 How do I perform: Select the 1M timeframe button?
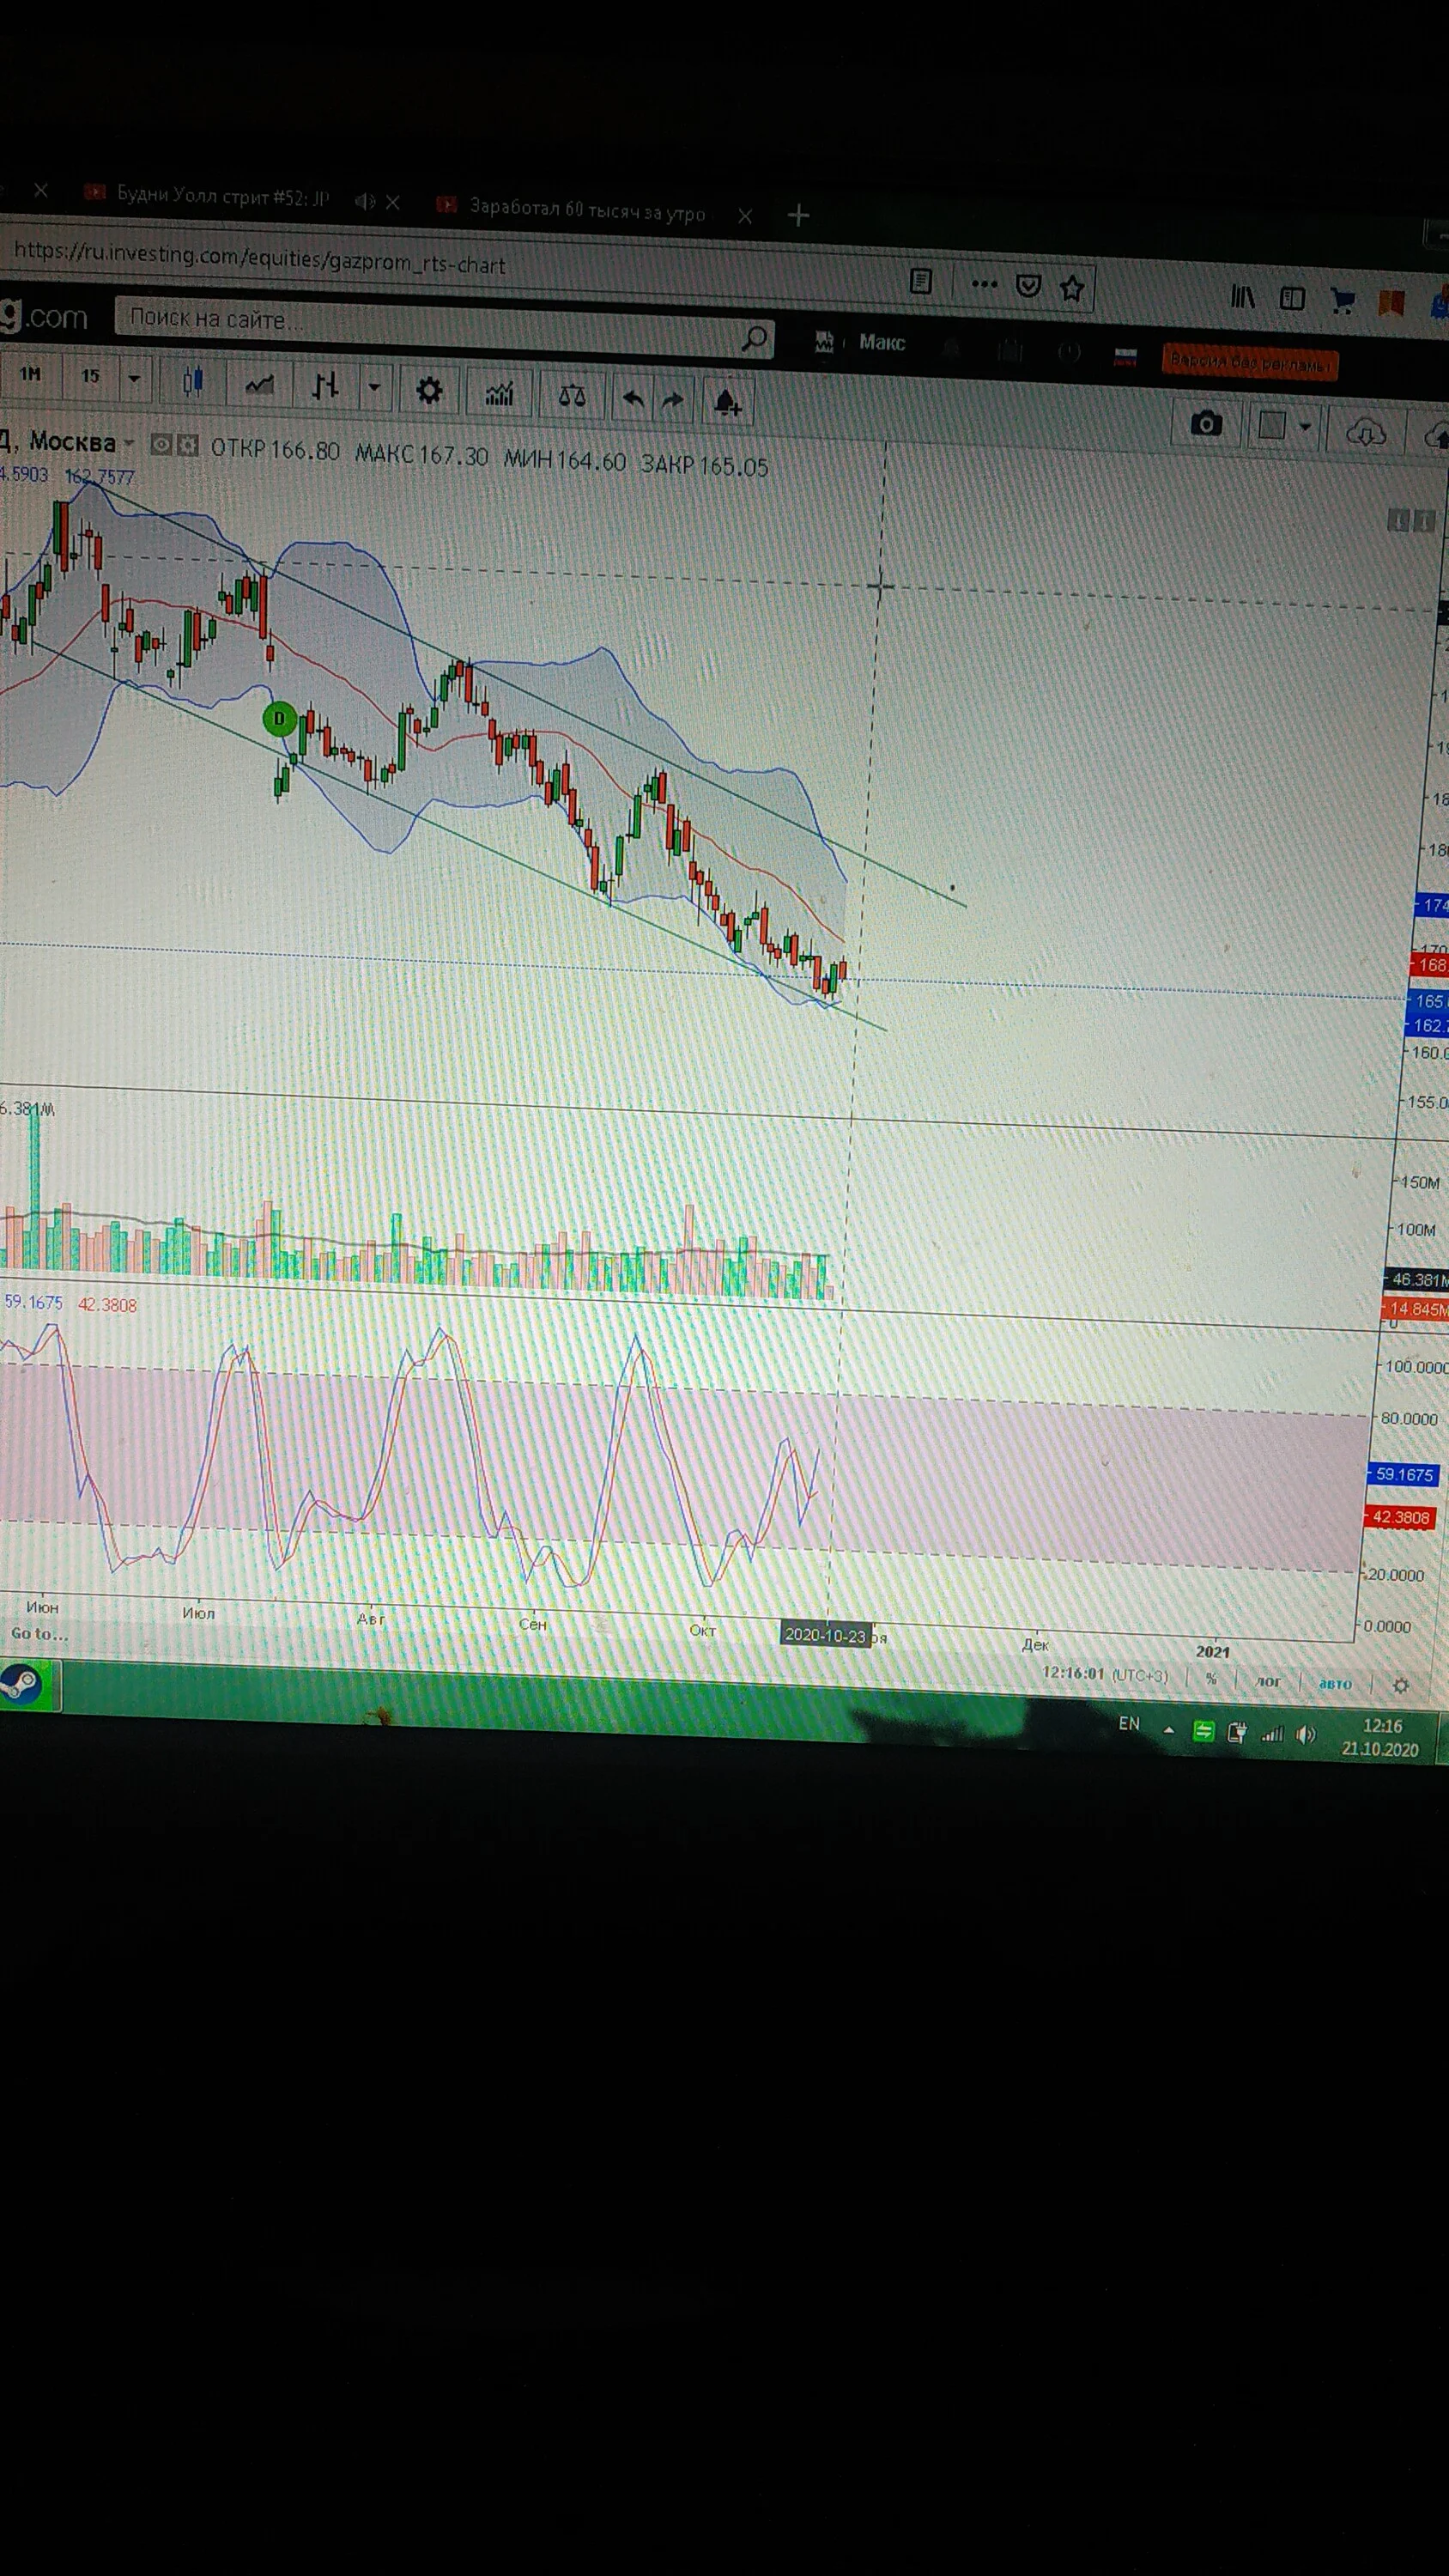tap(30, 373)
